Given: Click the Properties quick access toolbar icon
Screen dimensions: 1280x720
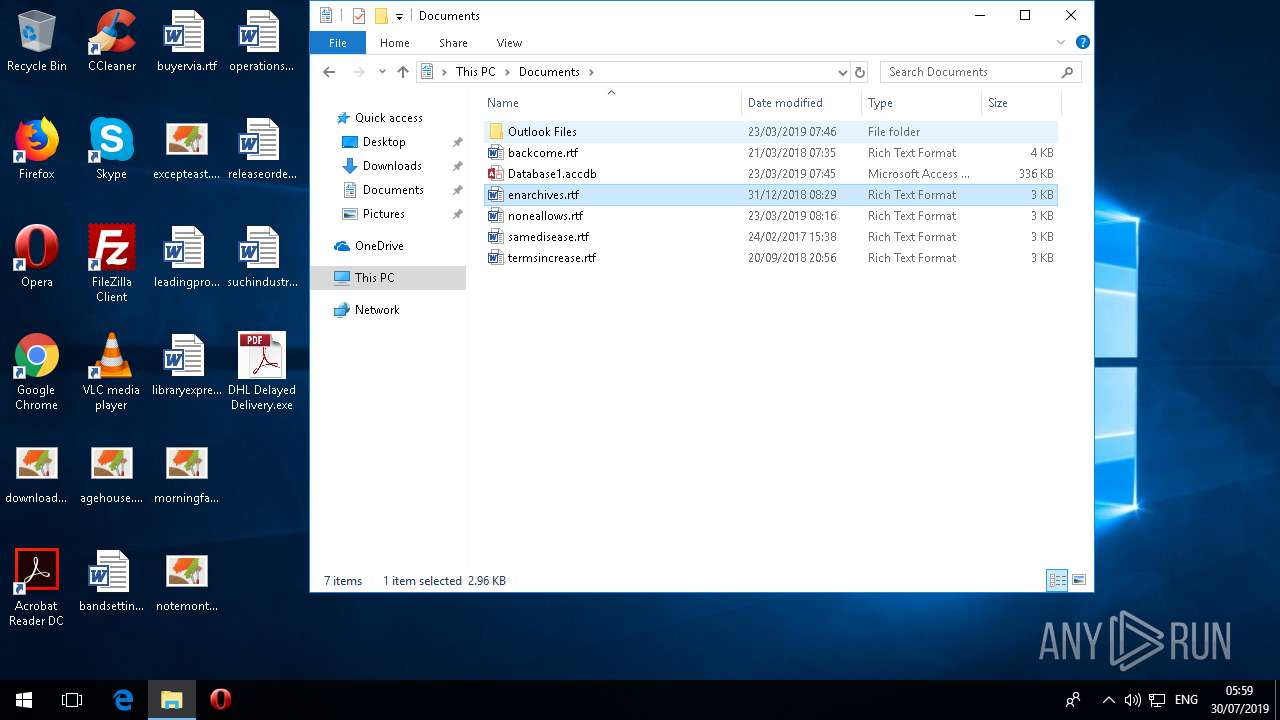Looking at the screenshot, I should 359,15.
